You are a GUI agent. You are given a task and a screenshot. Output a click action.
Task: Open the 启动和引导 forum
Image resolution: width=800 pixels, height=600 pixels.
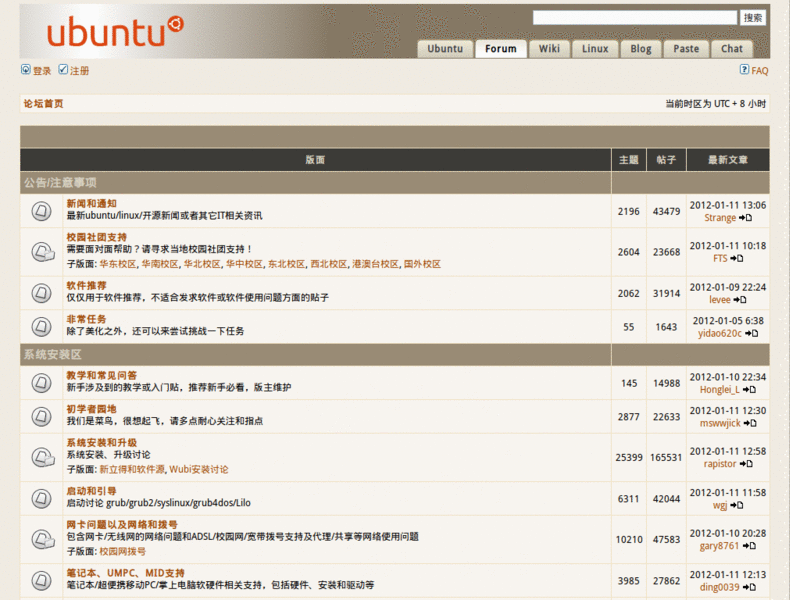(92, 491)
